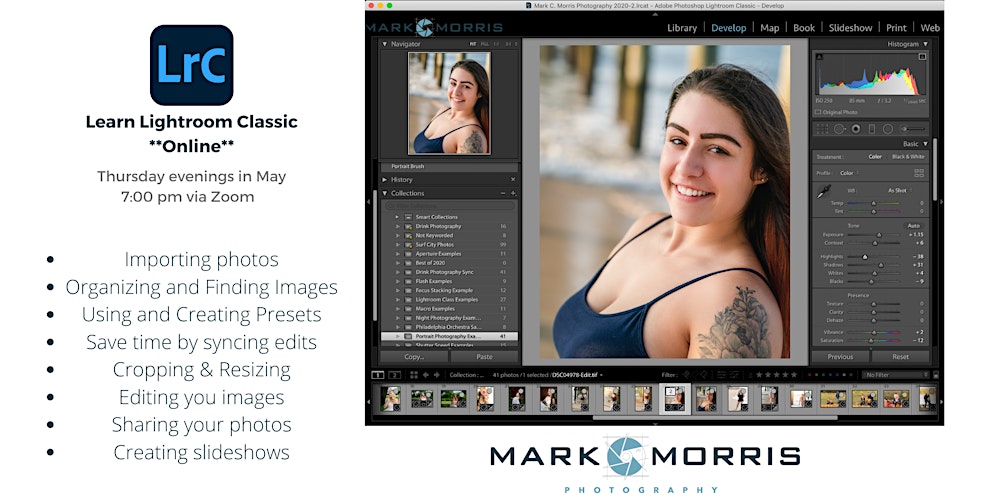Select the Red Eye Correction tool icon
The width and height of the screenshot is (1000, 500).
pos(856,129)
